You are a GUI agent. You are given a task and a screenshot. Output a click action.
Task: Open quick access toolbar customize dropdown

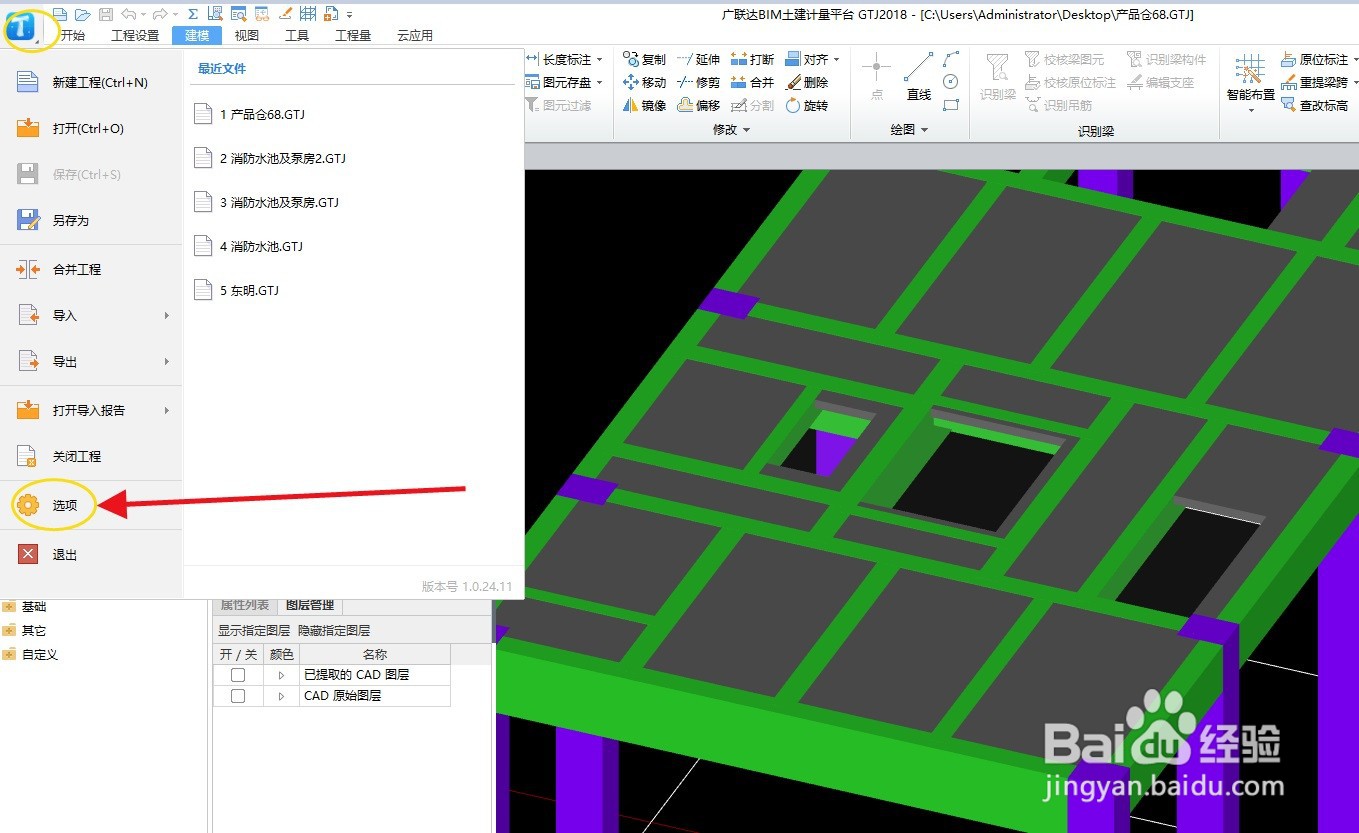[x=350, y=15]
